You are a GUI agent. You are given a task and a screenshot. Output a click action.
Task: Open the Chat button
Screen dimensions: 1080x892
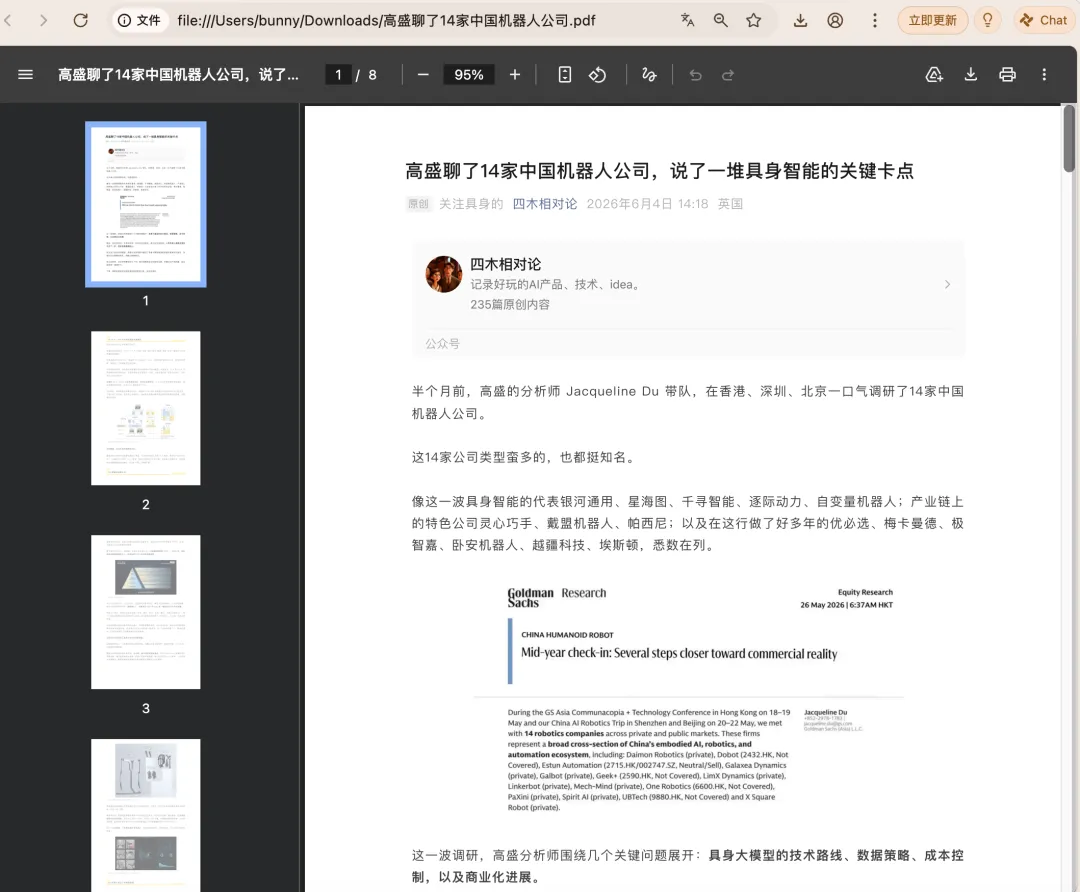click(x=1043, y=21)
